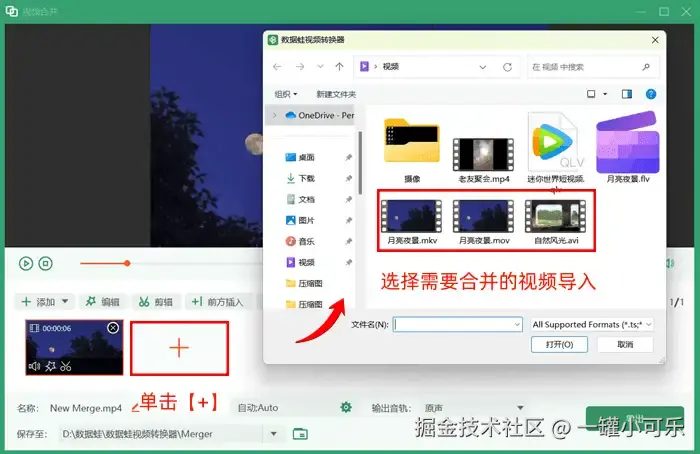The height and width of the screenshot is (454, 700).
Task: Select 桌面 Desktop in the sidebar
Action: tap(300, 157)
